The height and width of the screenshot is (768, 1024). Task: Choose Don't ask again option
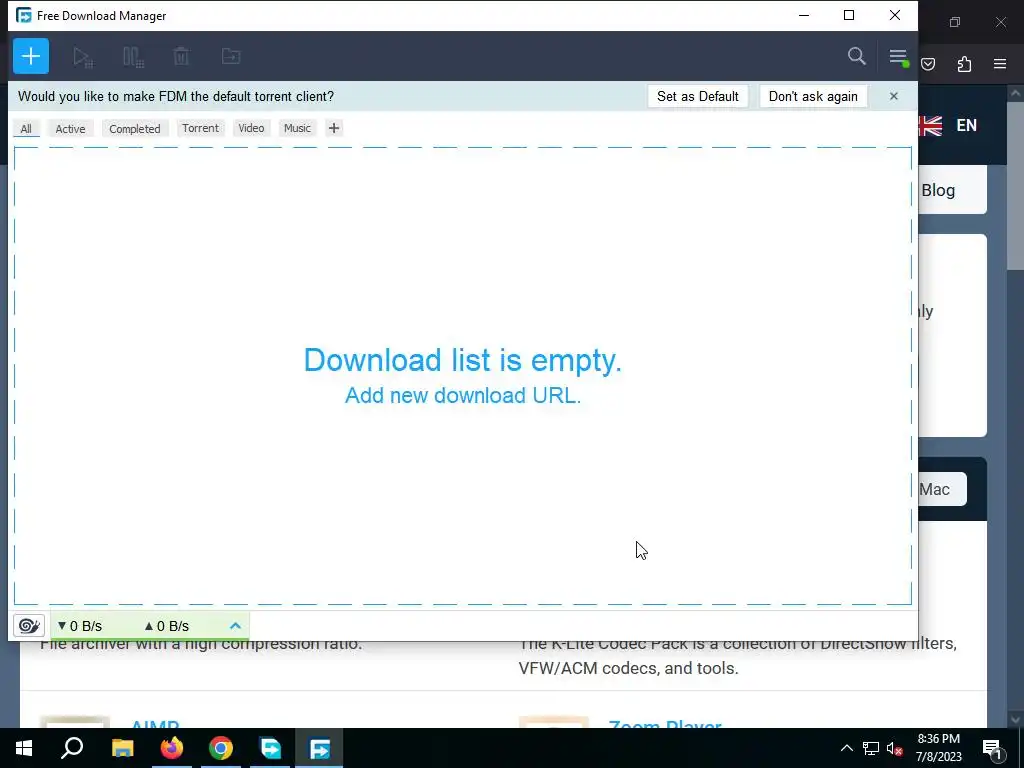point(813,97)
